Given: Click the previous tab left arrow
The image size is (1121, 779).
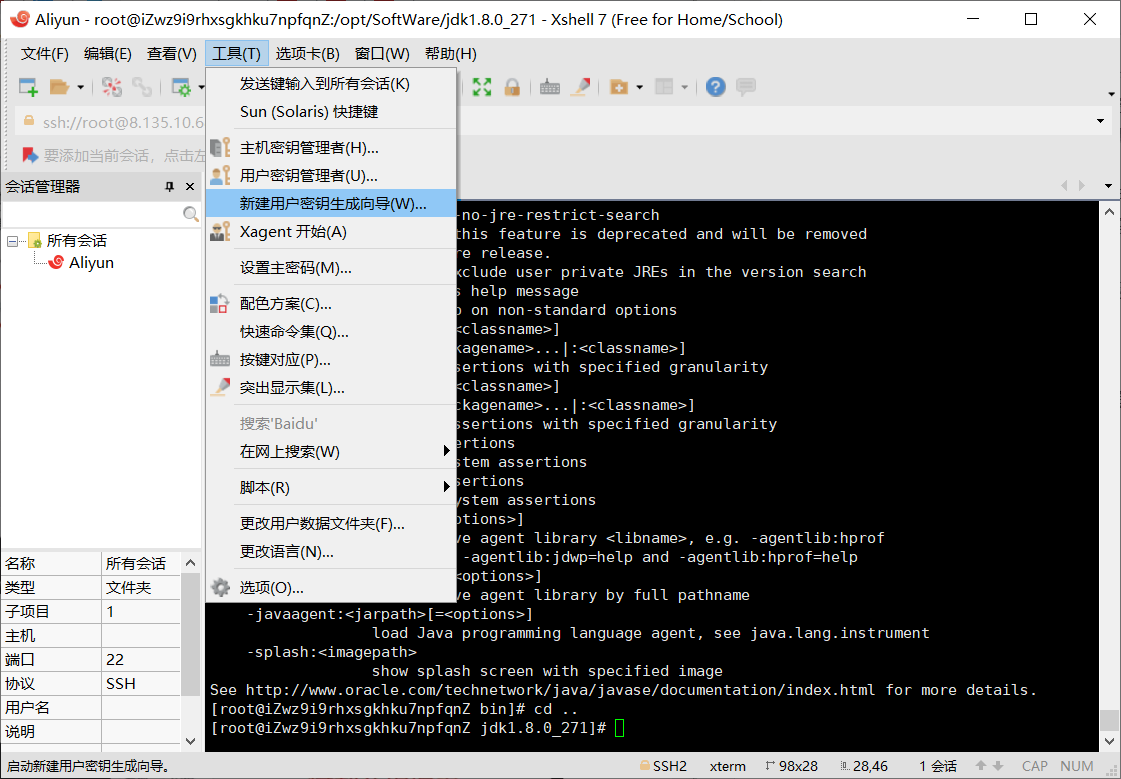Looking at the screenshot, I should point(1064,186).
